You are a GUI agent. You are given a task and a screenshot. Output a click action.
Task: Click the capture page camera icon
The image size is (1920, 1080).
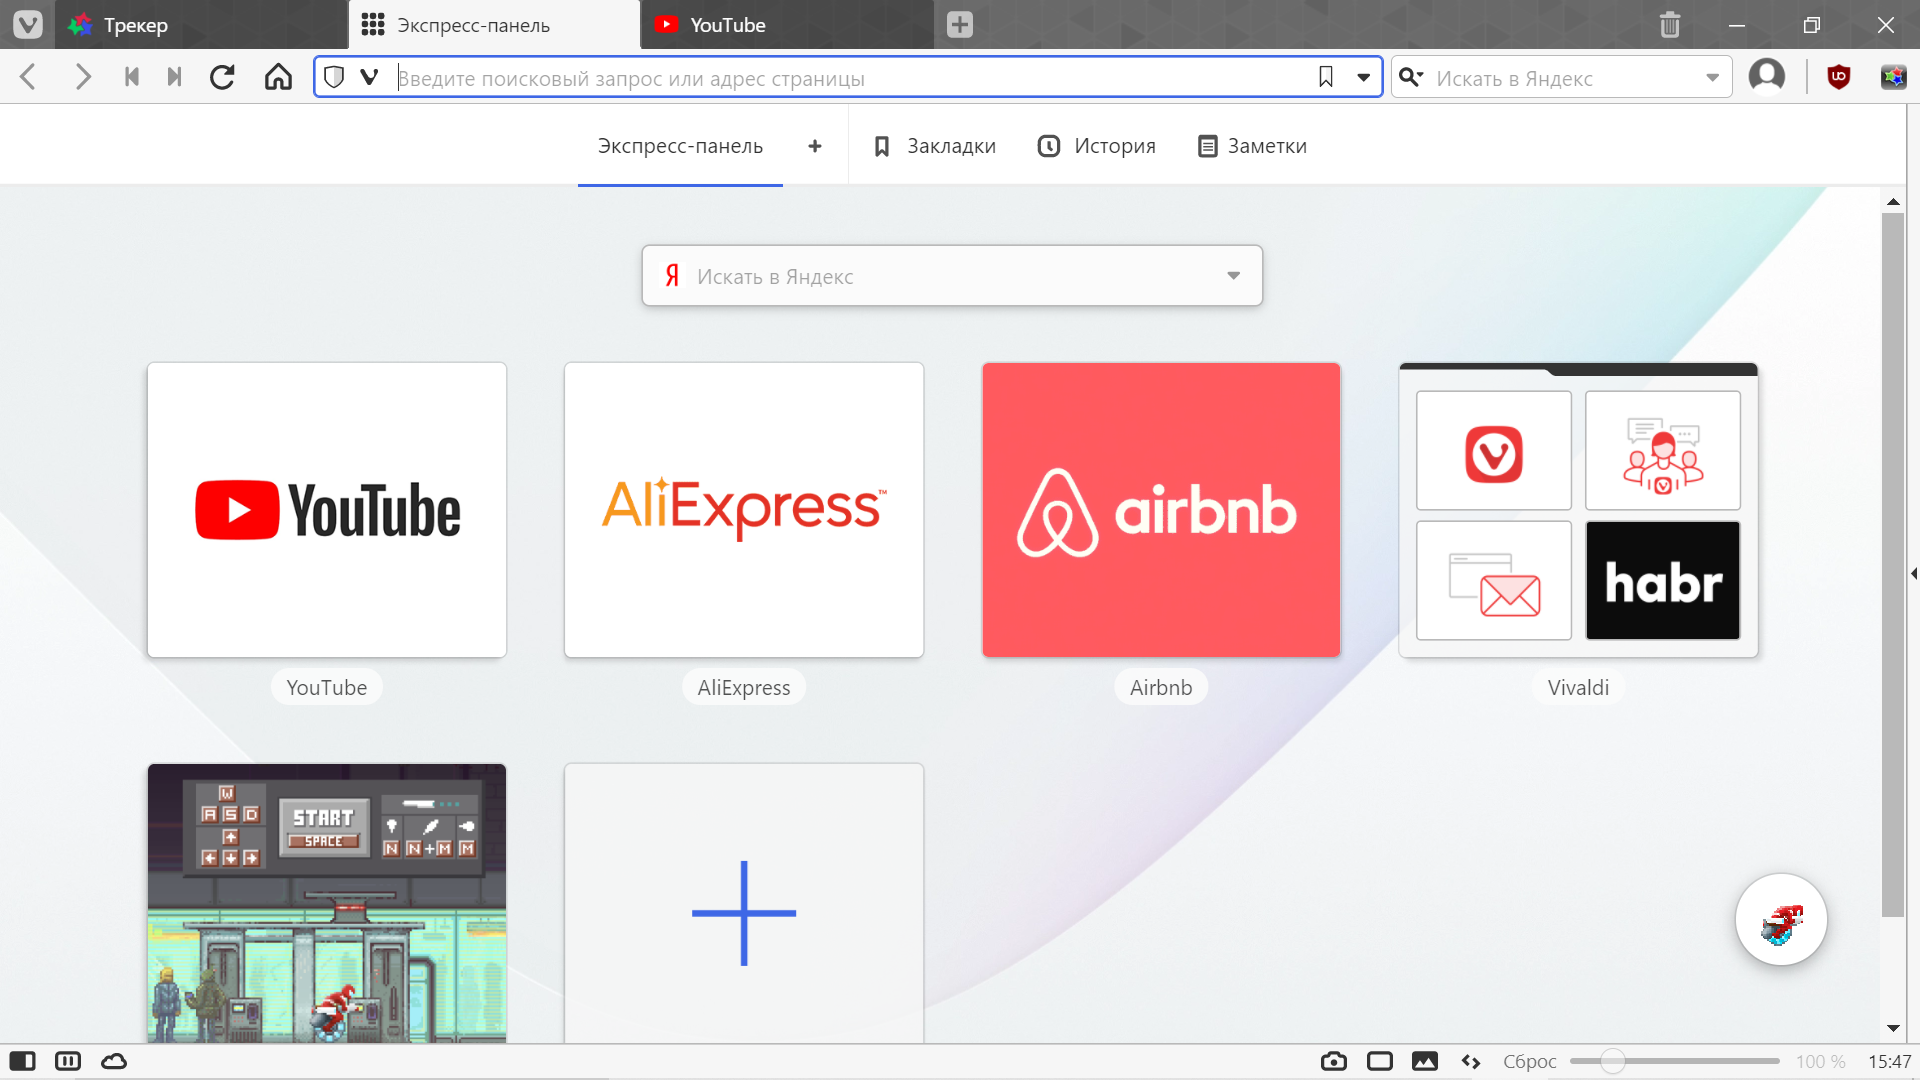click(x=1333, y=1061)
